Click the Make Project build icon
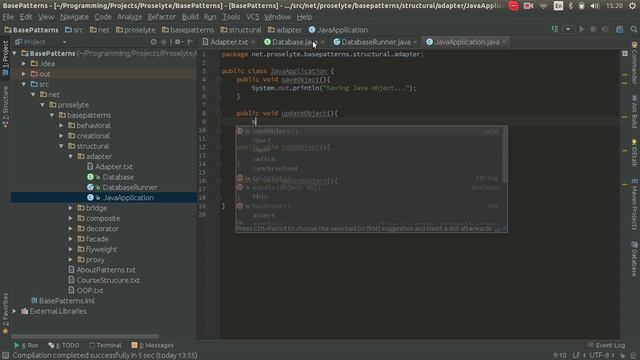Screen dimensions: 640x360 click(x=555, y=29)
